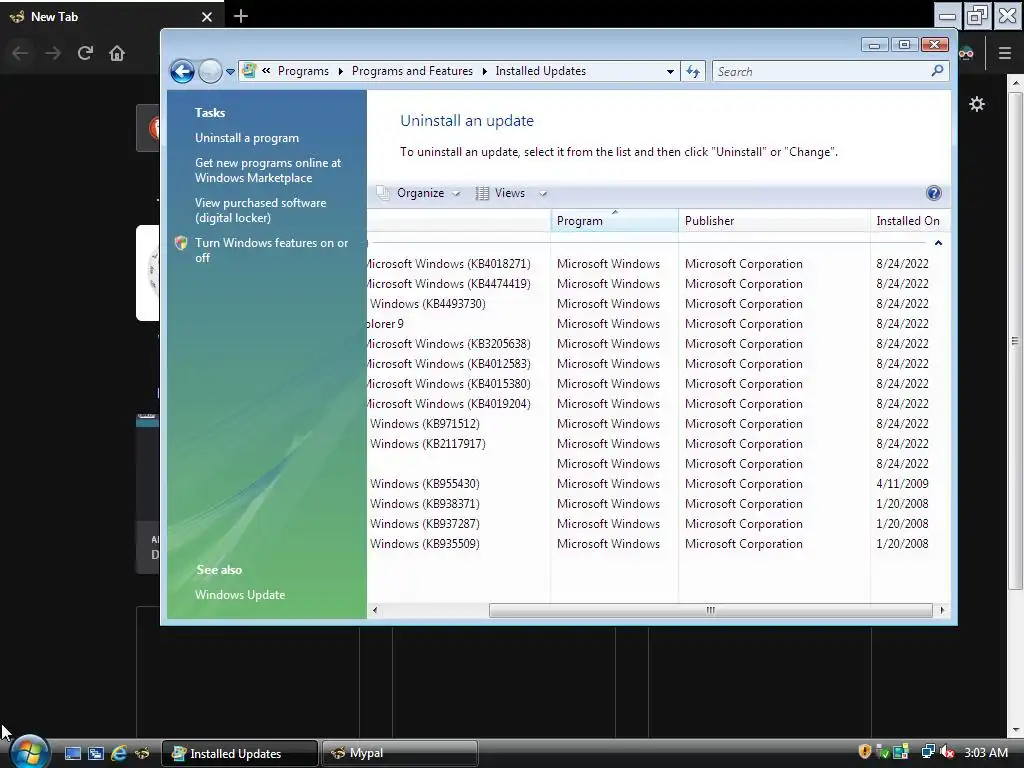
Task: Click the 4/11/2009 installed date cell
Action: tap(902, 484)
